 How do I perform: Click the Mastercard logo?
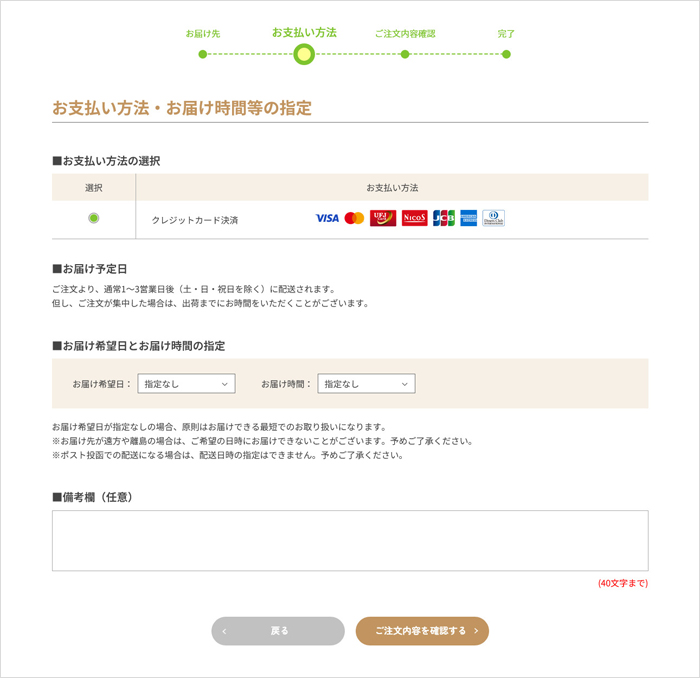point(354,218)
